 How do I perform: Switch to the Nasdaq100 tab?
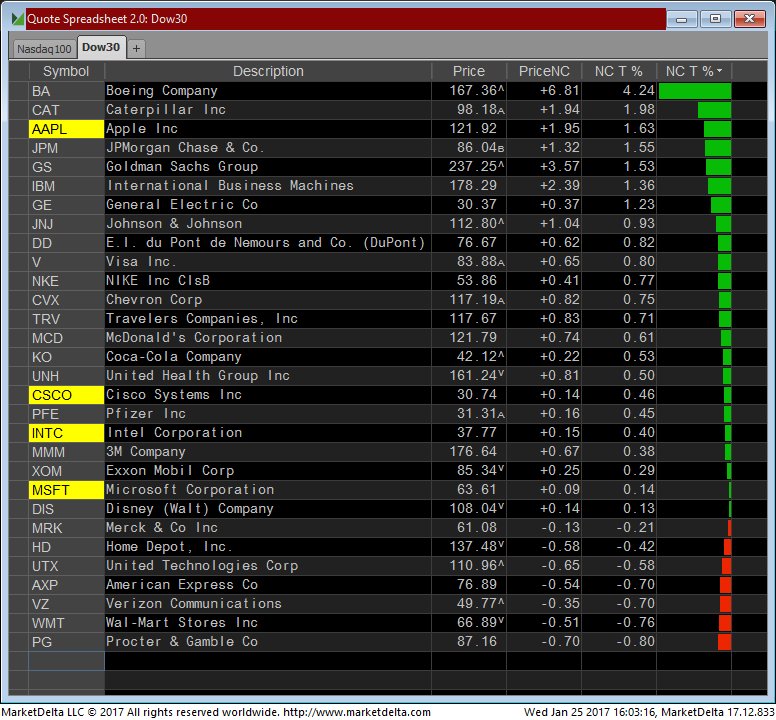pos(44,48)
